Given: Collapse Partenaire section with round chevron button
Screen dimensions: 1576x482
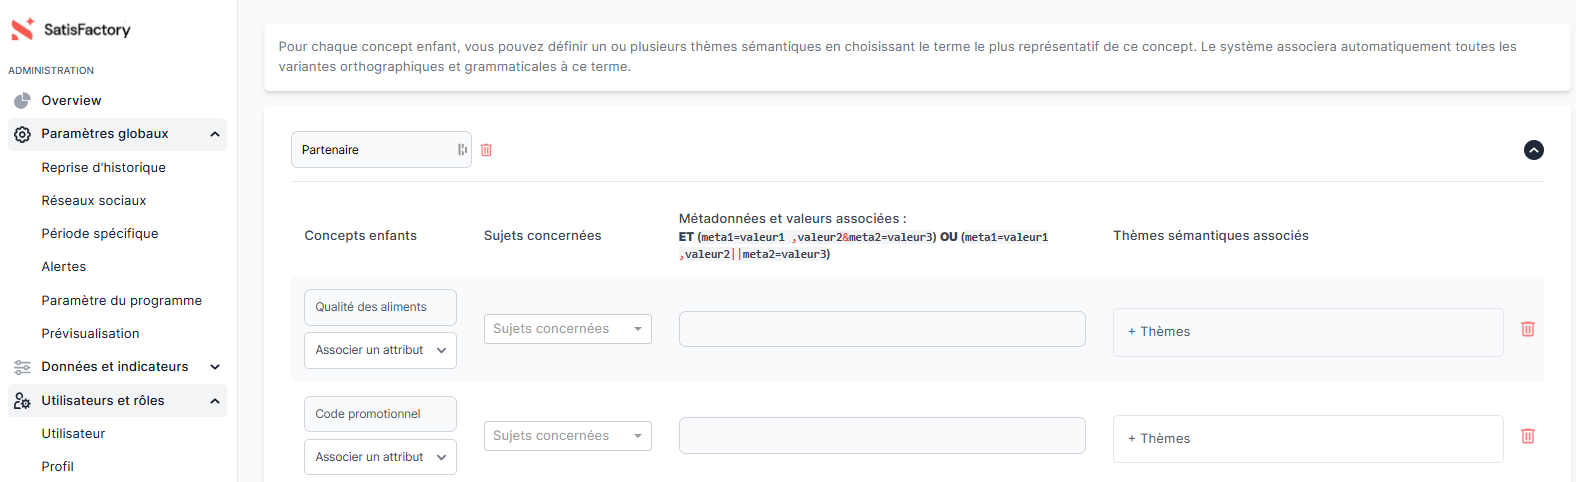Looking at the screenshot, I should pyautogui.click(x=1533, y=150).
